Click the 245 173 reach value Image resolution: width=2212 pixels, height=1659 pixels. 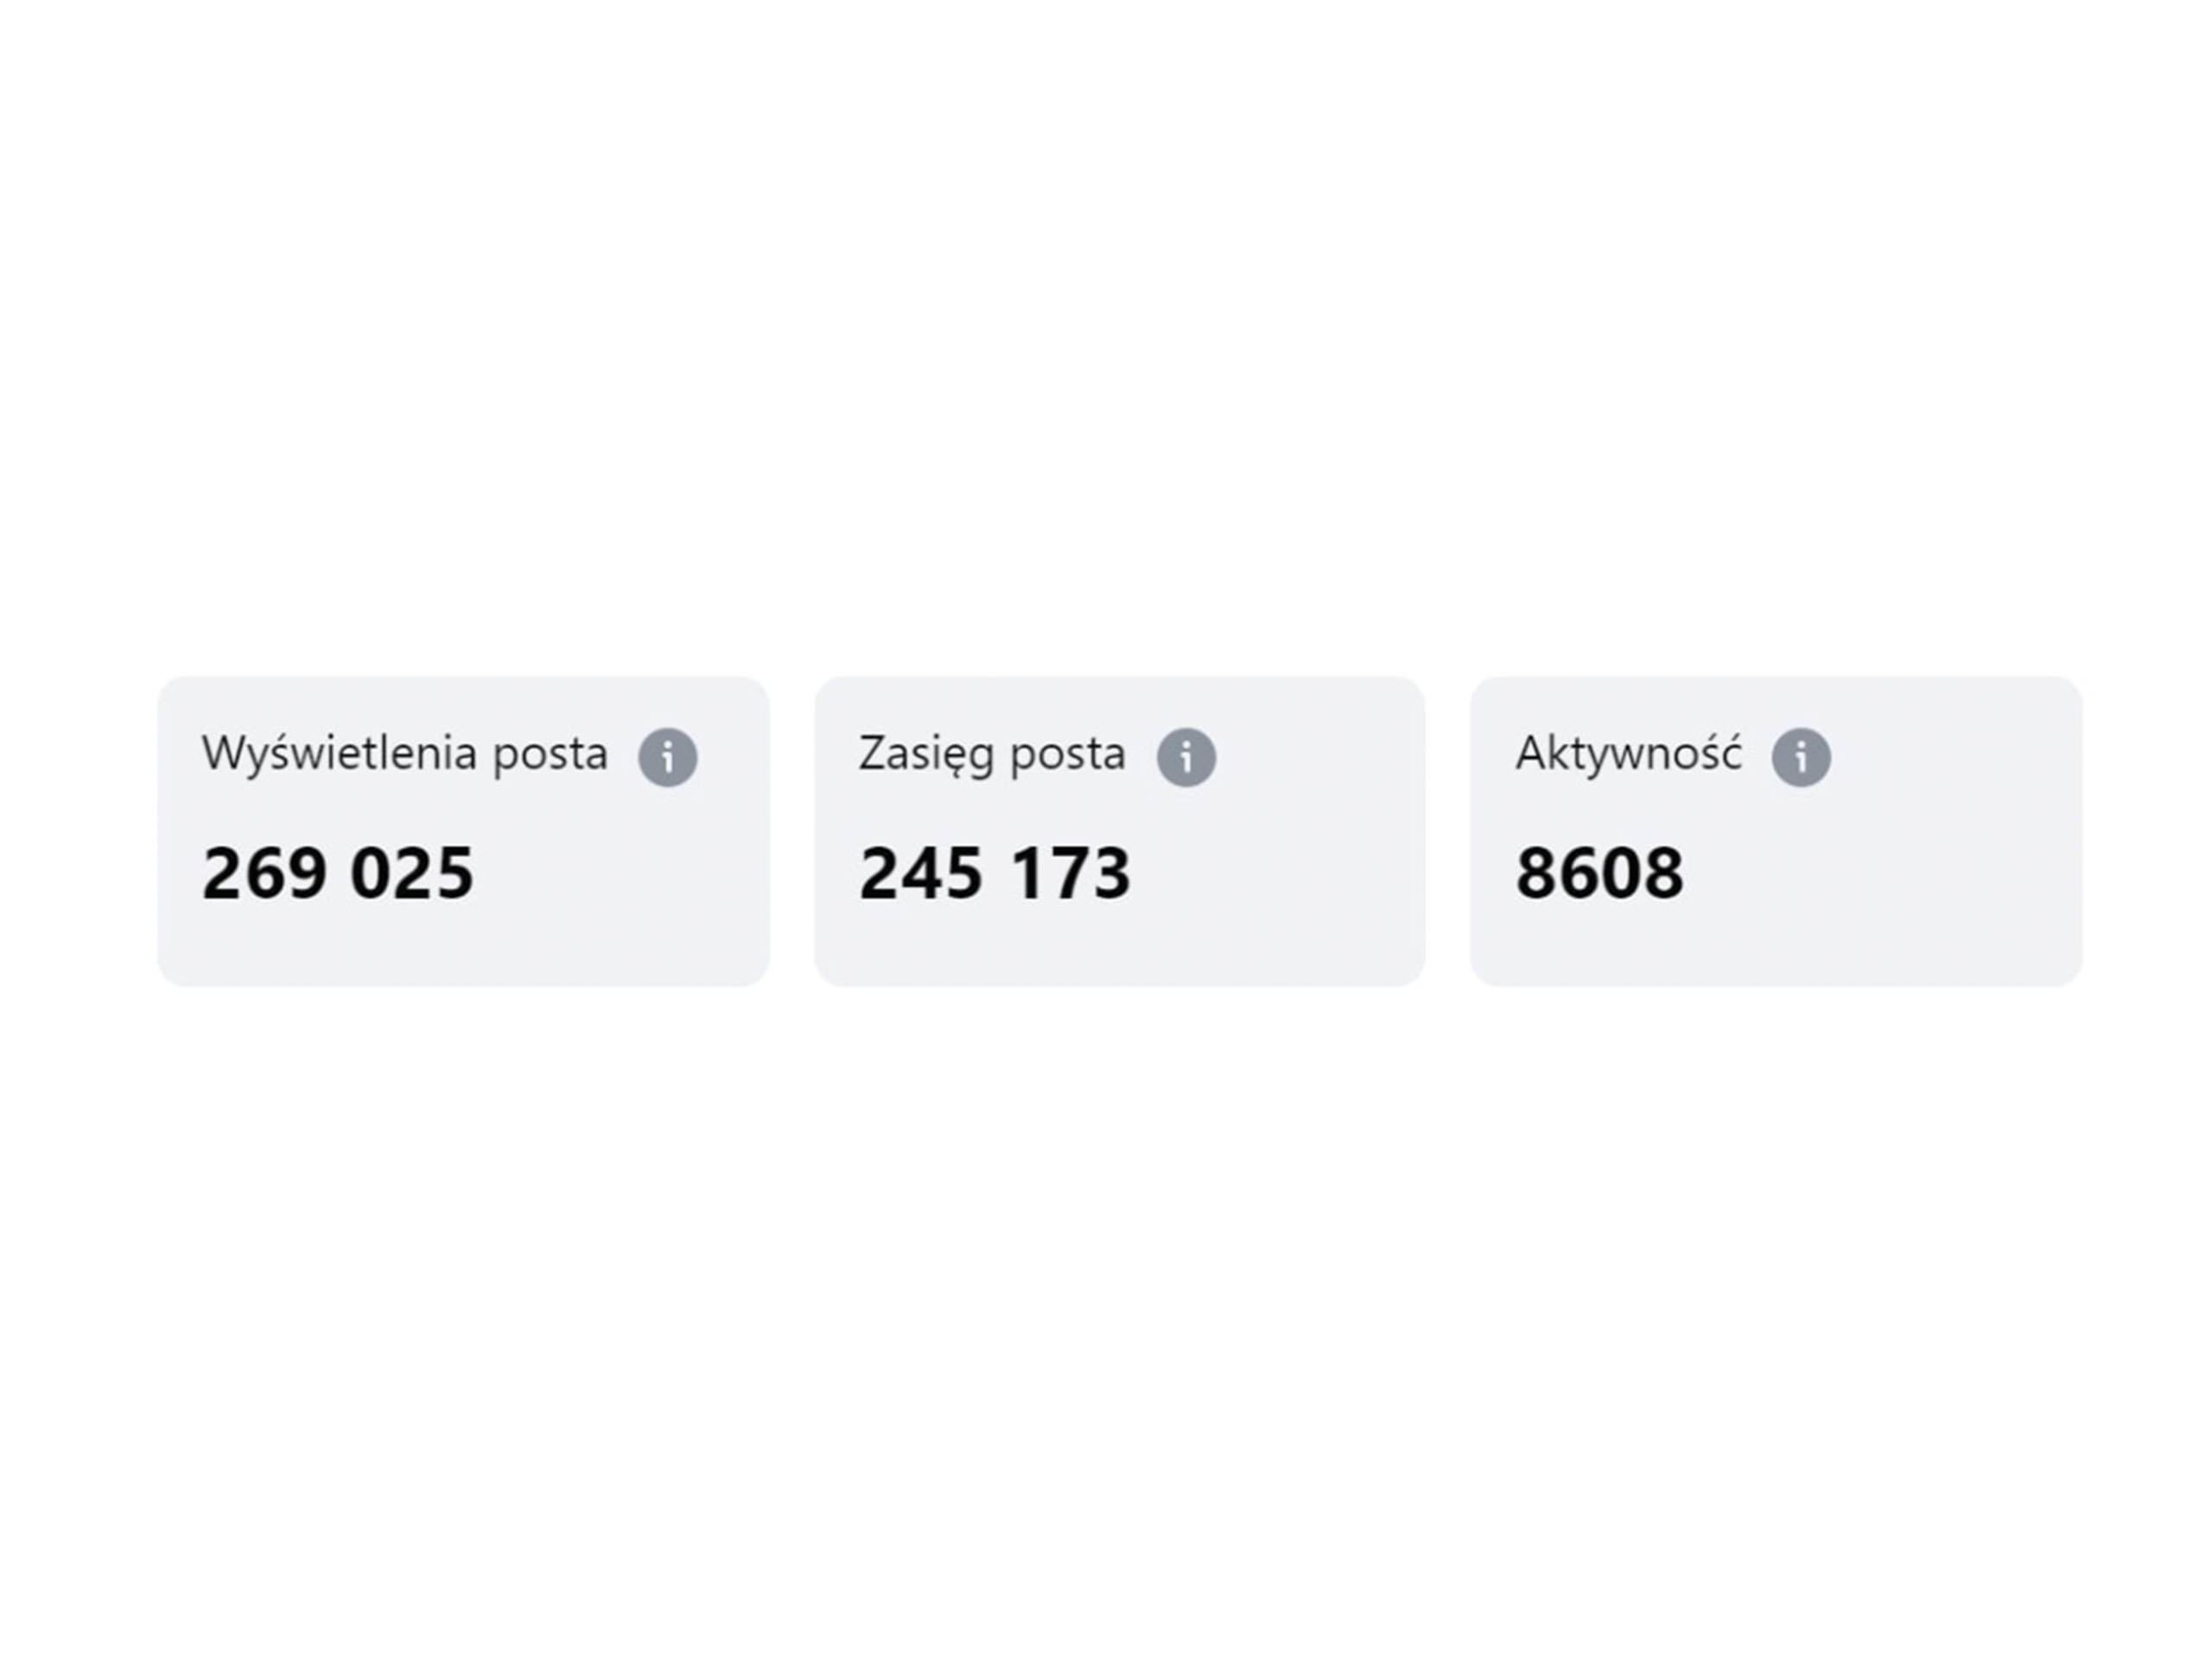coord(995,873)
